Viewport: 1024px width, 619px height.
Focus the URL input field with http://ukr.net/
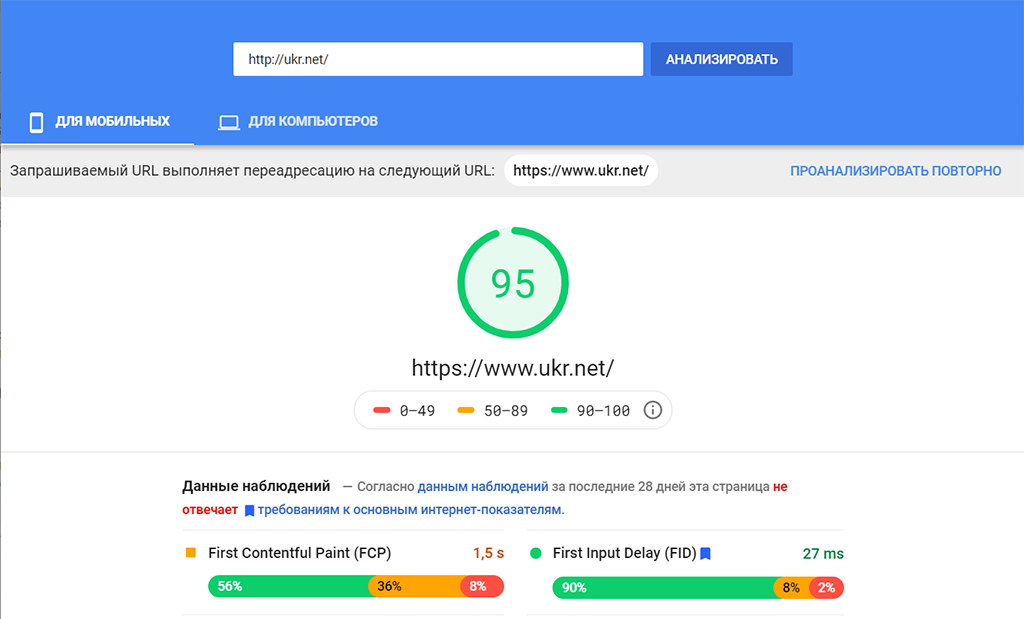coord(437,59)
